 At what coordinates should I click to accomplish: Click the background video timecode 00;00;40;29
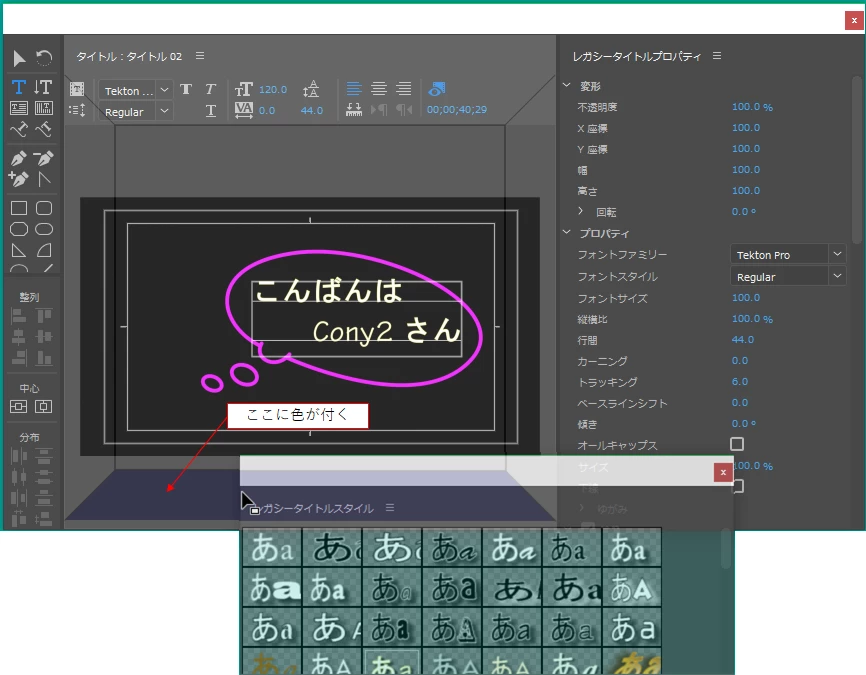pos(457,109)
